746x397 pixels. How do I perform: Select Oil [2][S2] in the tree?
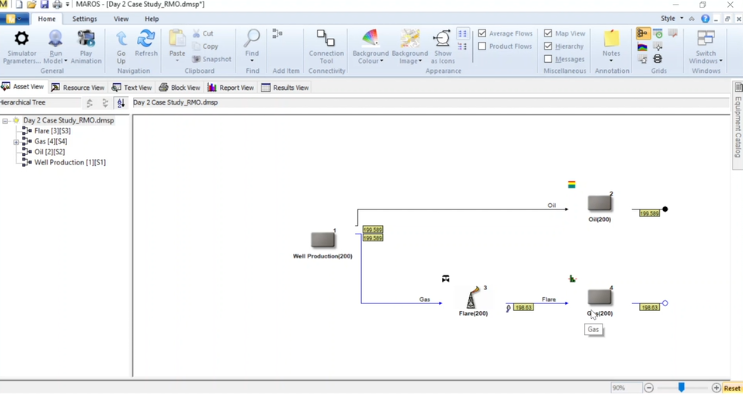(49, 152)
